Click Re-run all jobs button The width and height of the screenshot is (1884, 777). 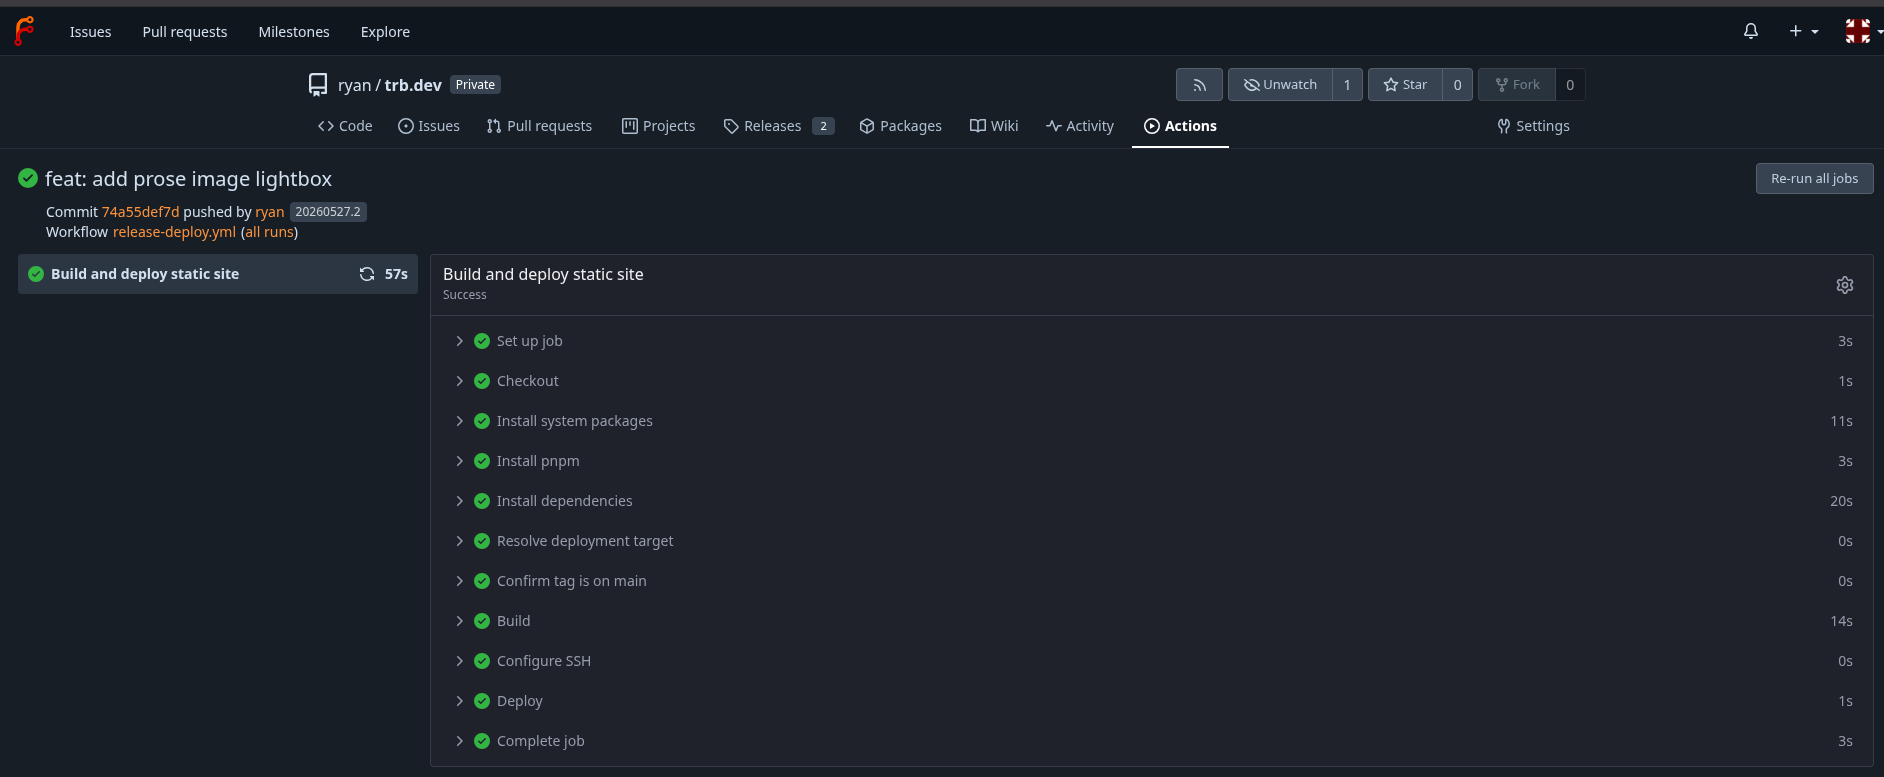[1814, 178]
